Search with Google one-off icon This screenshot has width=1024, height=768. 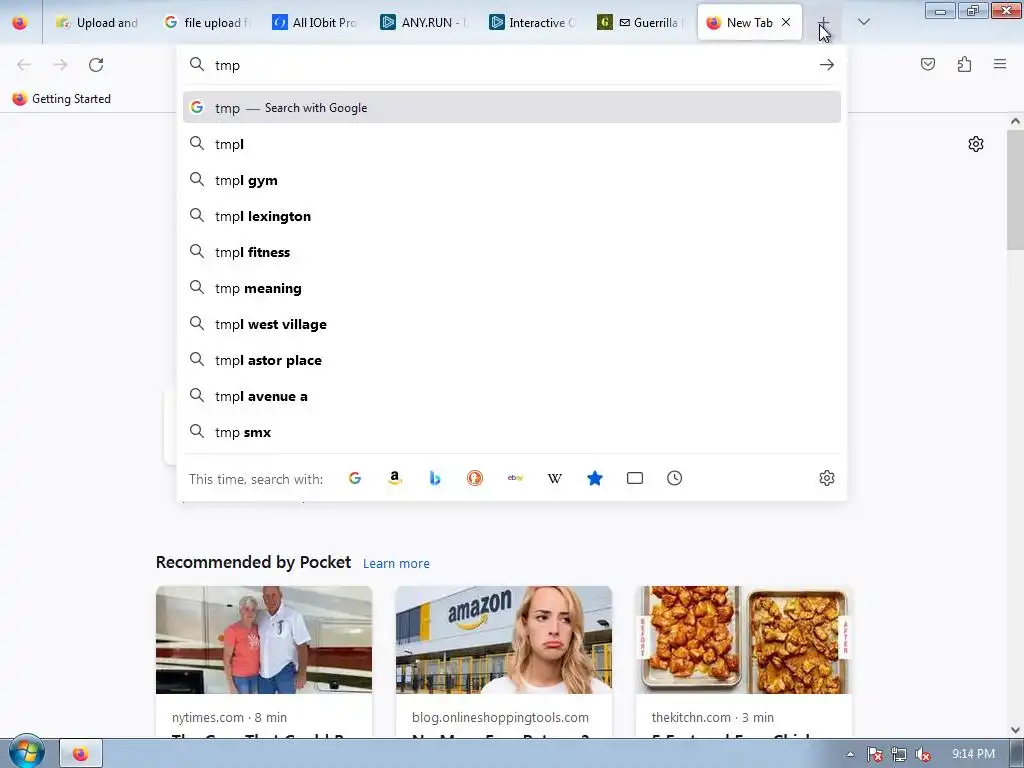pyautogui.click(x=355, y=478)
